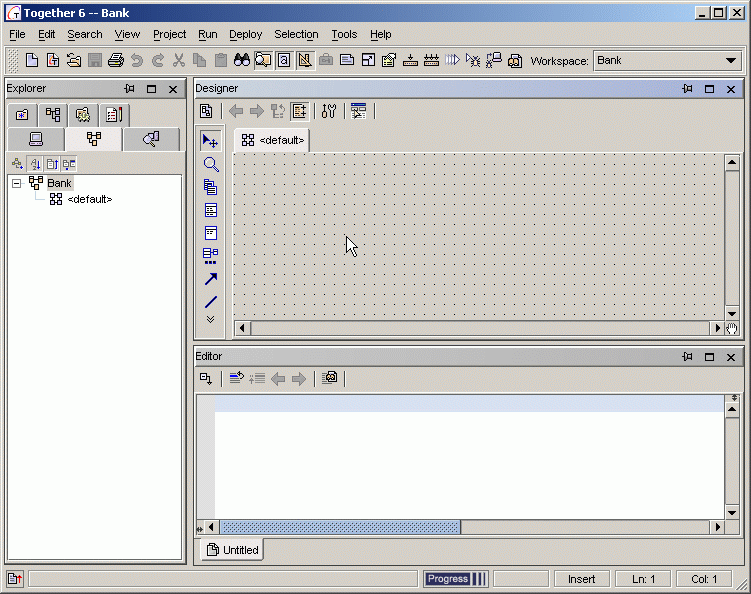Choose the blue arrow link tool

click(x=210, y=279)
